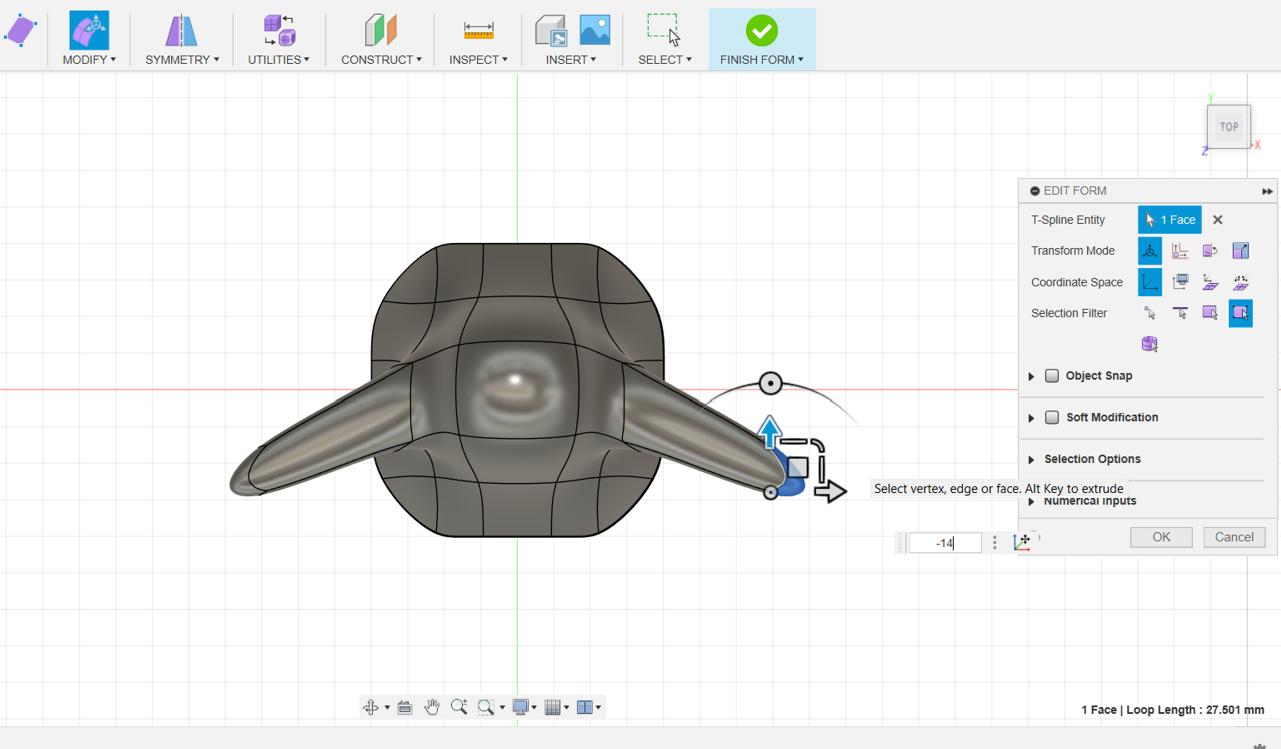Collapse the Edit Form panel header
1281x749 pixels.
[1035, 191]
